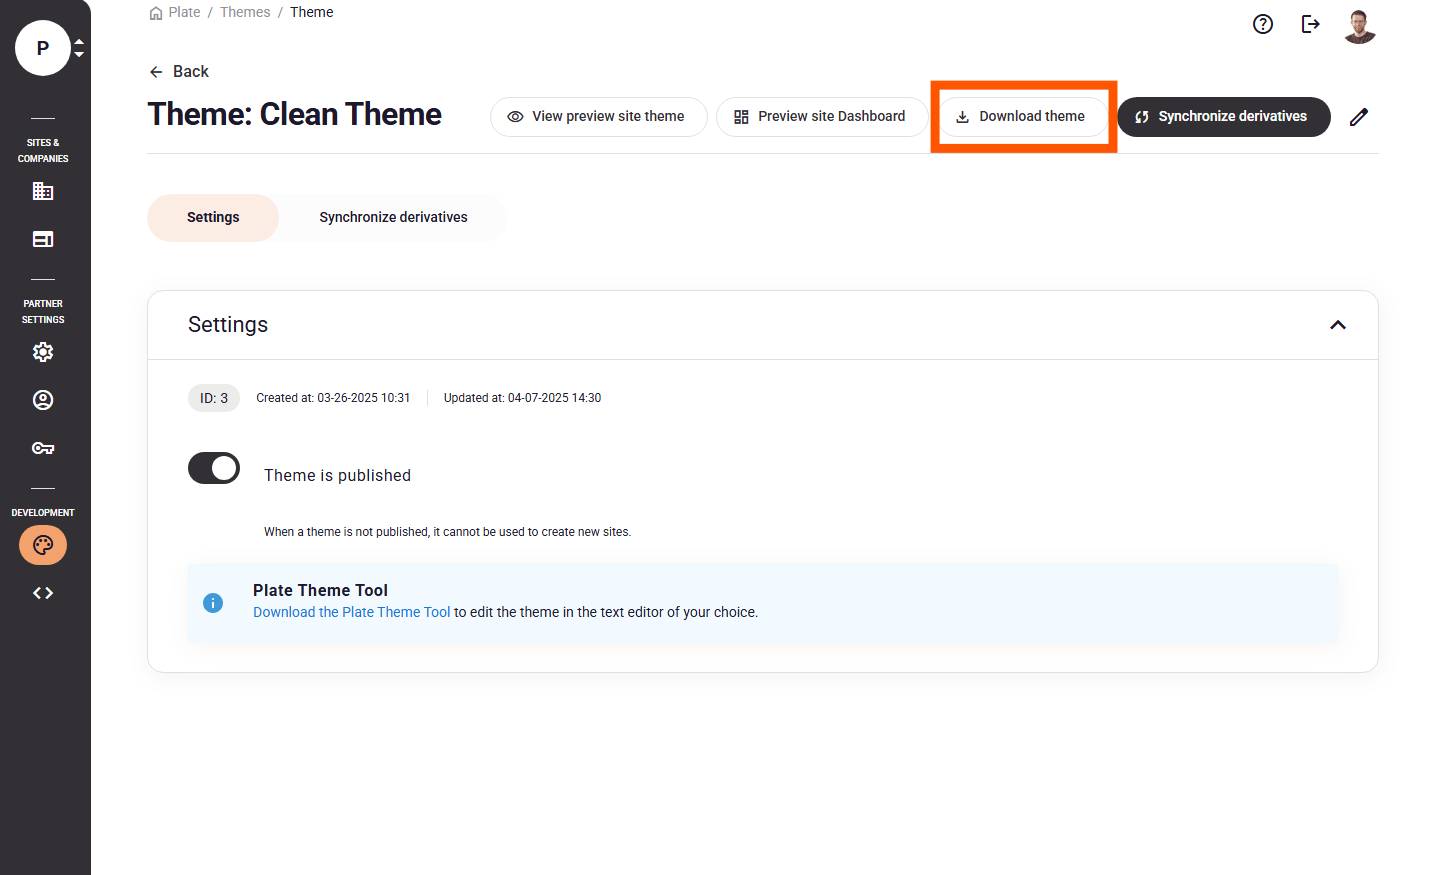Open the code brackets icon in sidebar
The height and width of the screenshot is (875, 1431).
point(43,593)
